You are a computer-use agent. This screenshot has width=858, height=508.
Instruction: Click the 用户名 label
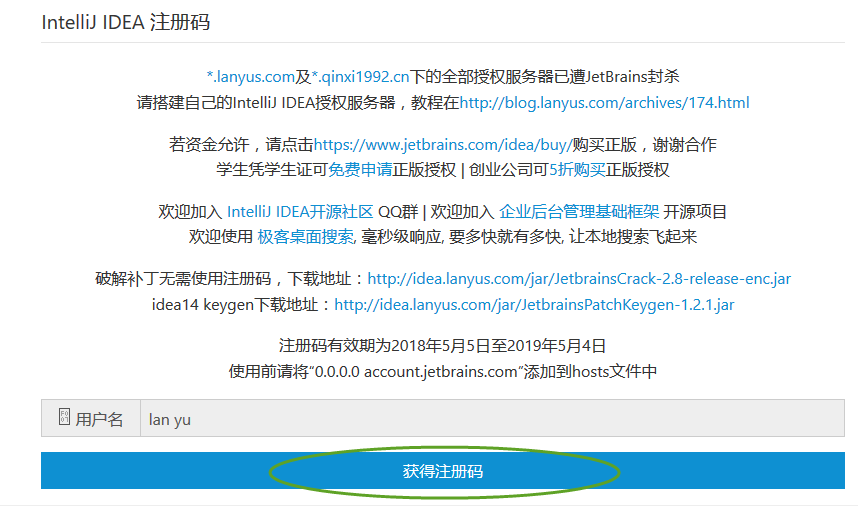[99, 419]
